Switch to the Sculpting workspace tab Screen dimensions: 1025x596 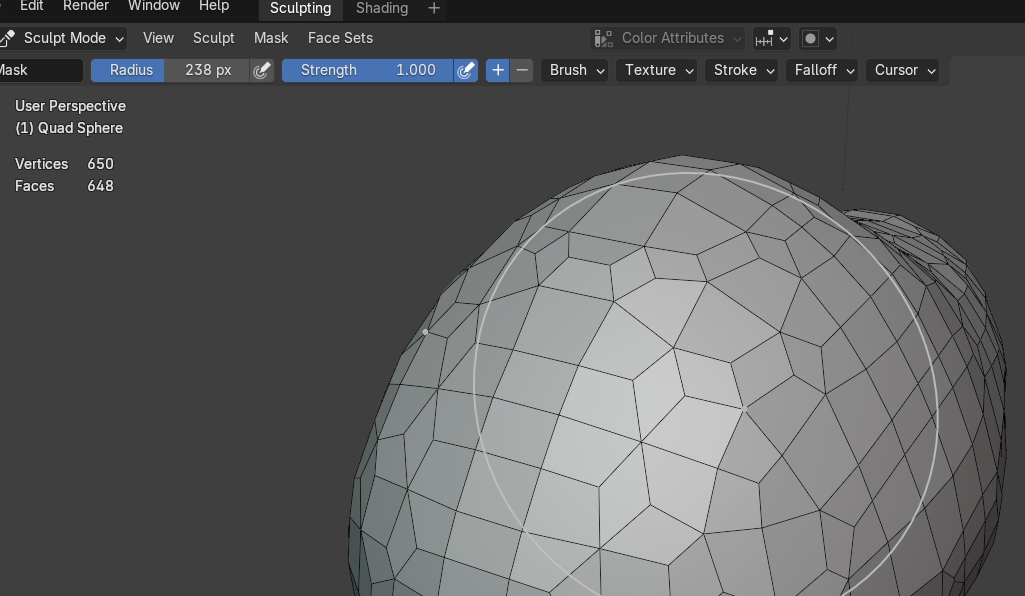click(x=300, y=8)
